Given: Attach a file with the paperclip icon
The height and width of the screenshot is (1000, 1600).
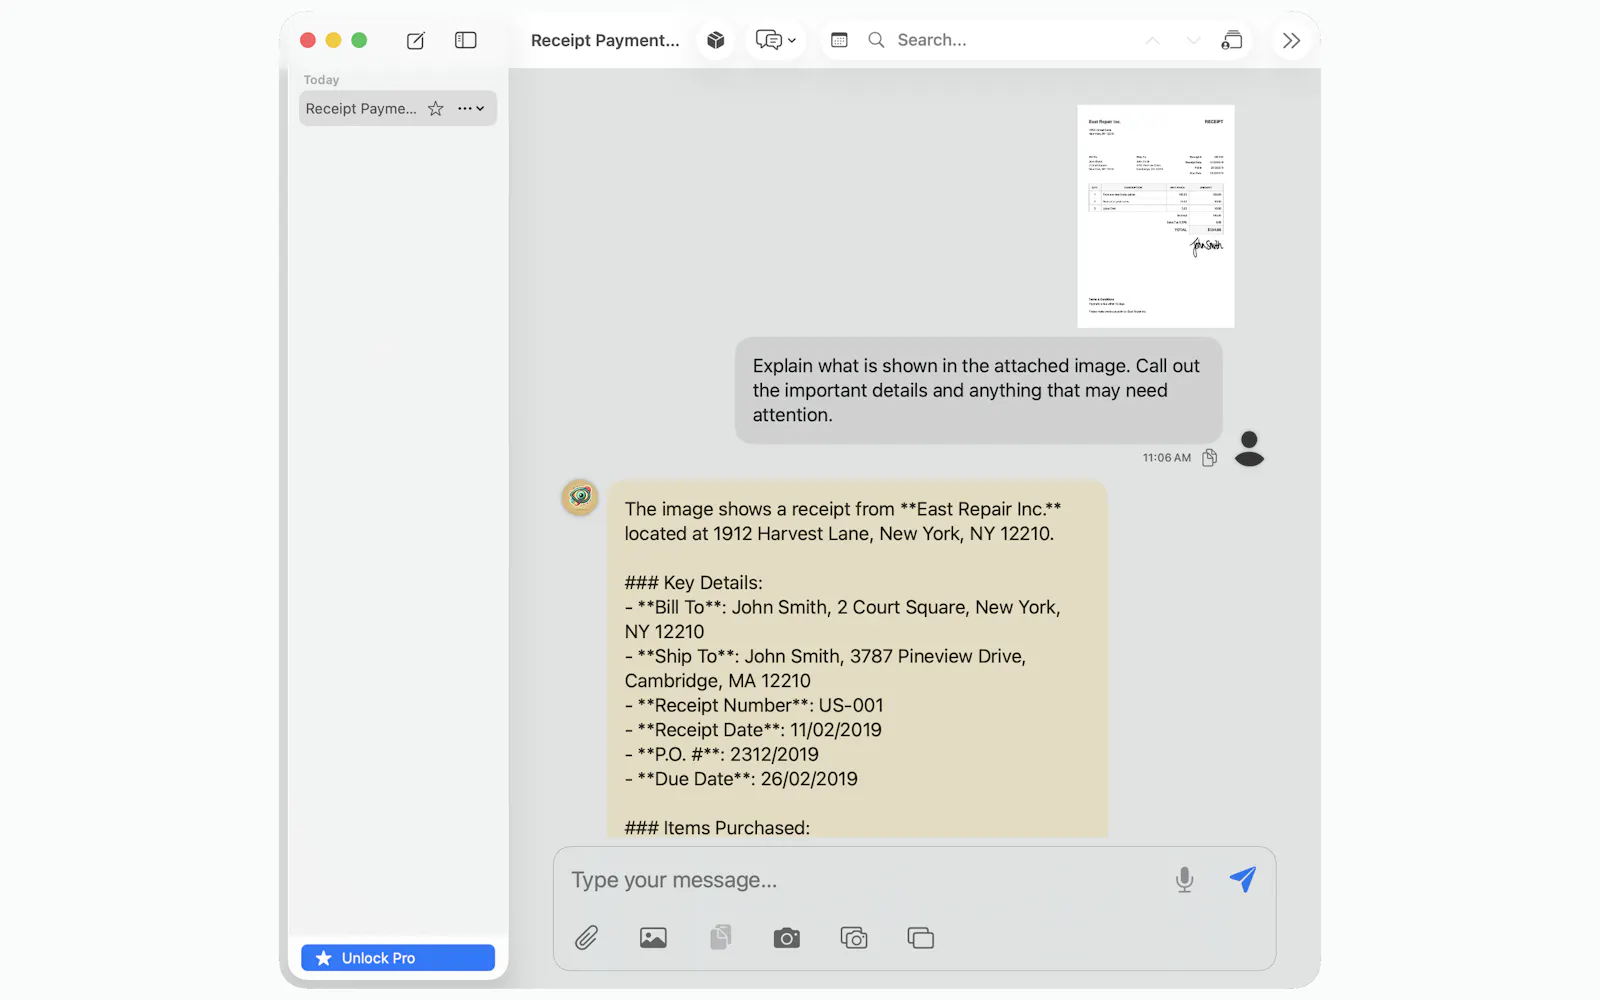Looking at the screenshot, I should [587, 938].
